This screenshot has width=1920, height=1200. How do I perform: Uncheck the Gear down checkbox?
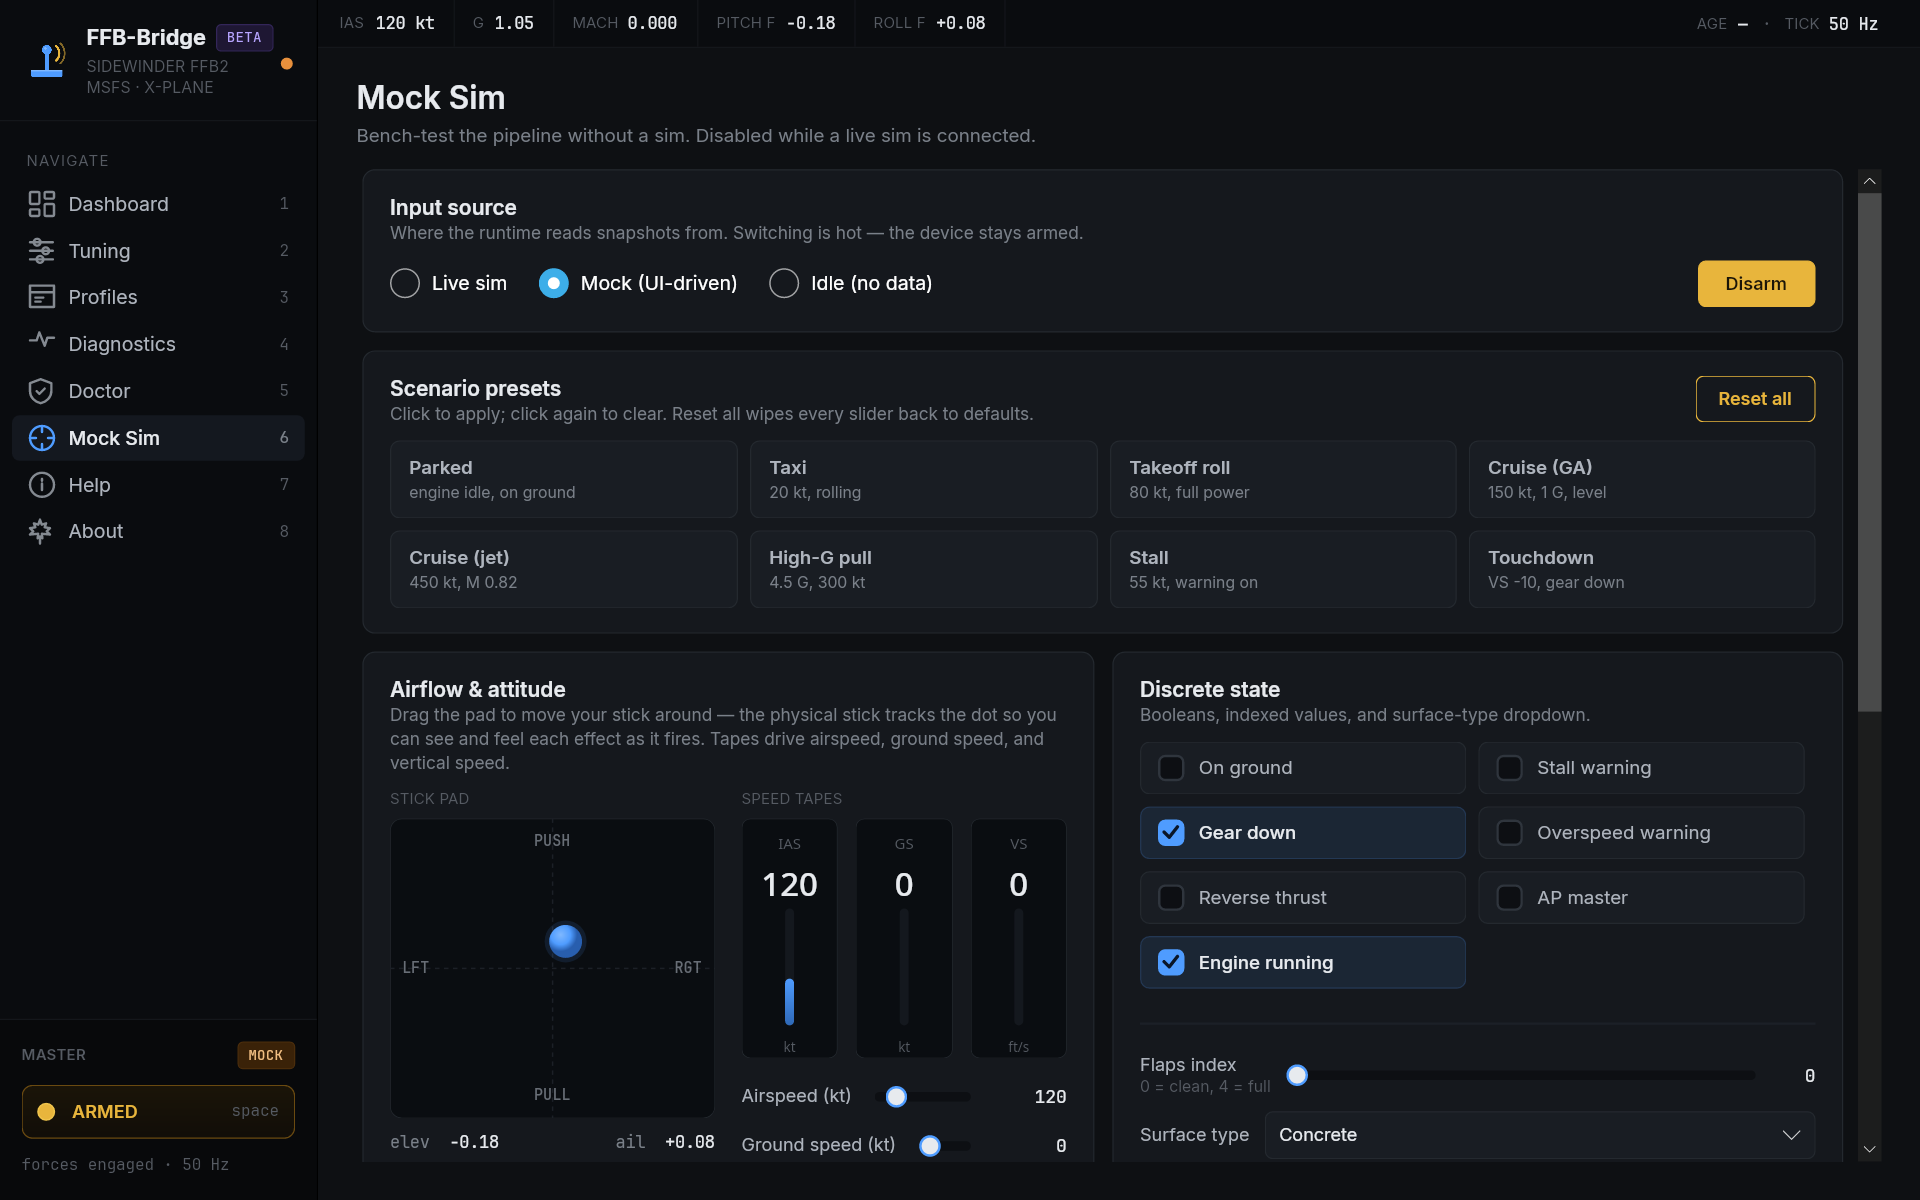[x=1171, y=833]
